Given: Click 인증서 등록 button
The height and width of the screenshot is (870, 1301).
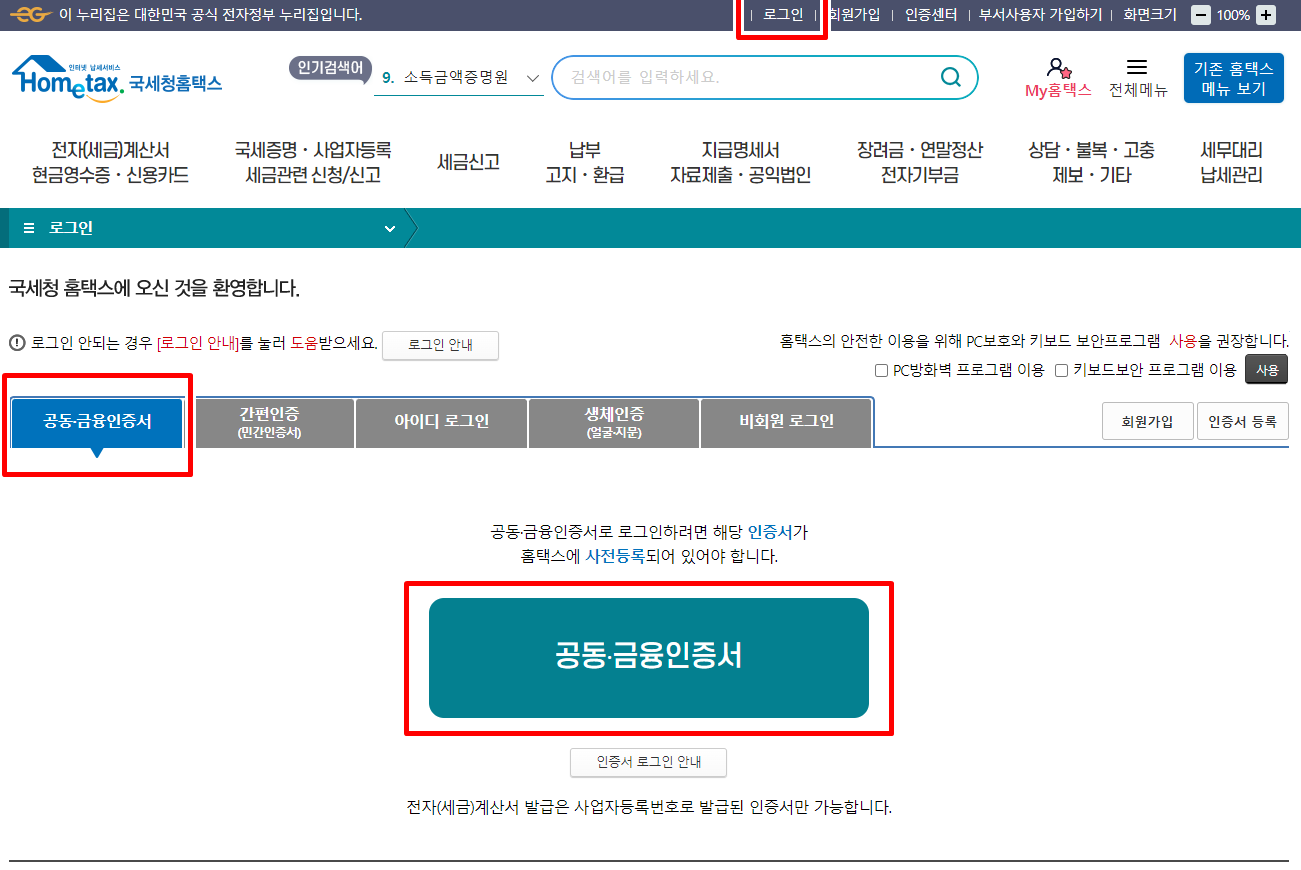Looking at the screenshot, I should 1243,421.
